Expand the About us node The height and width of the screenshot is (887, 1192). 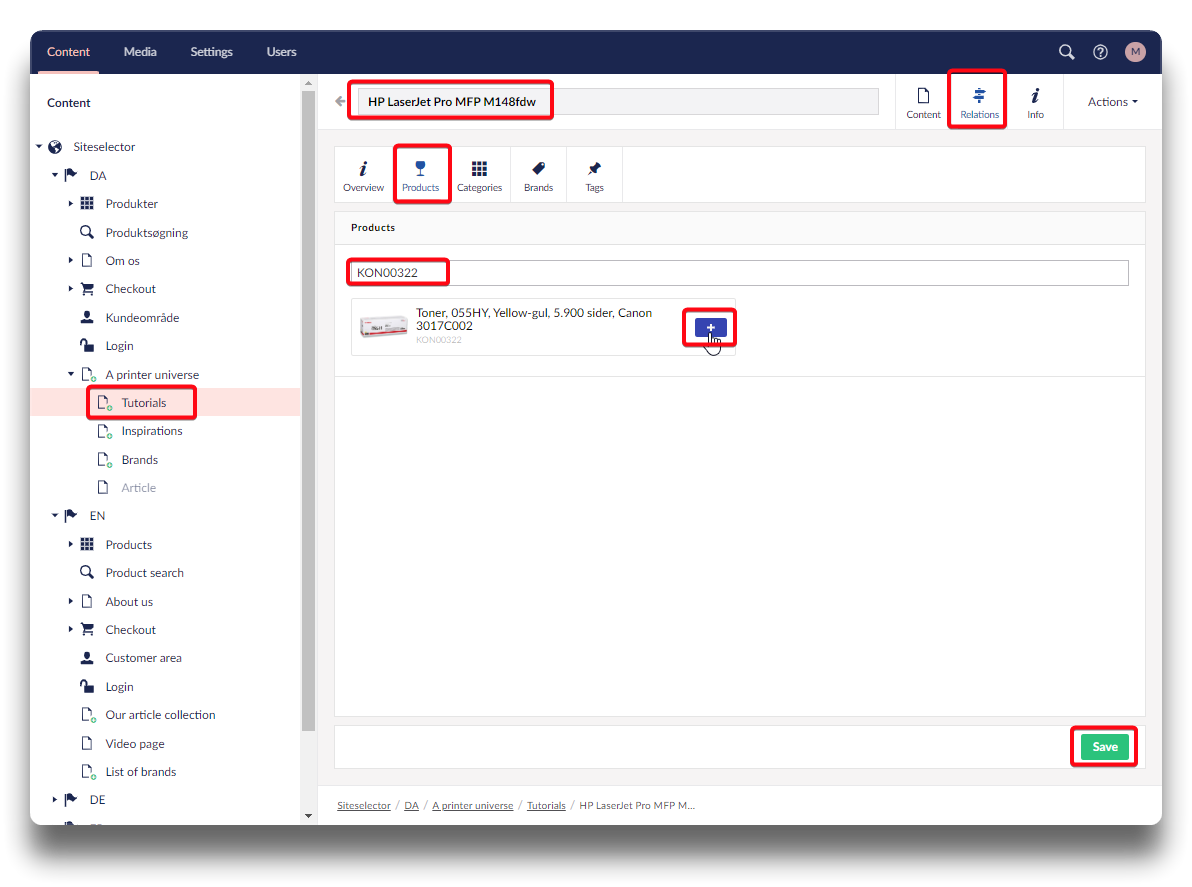pyautogui.click(x=71, y=601)
